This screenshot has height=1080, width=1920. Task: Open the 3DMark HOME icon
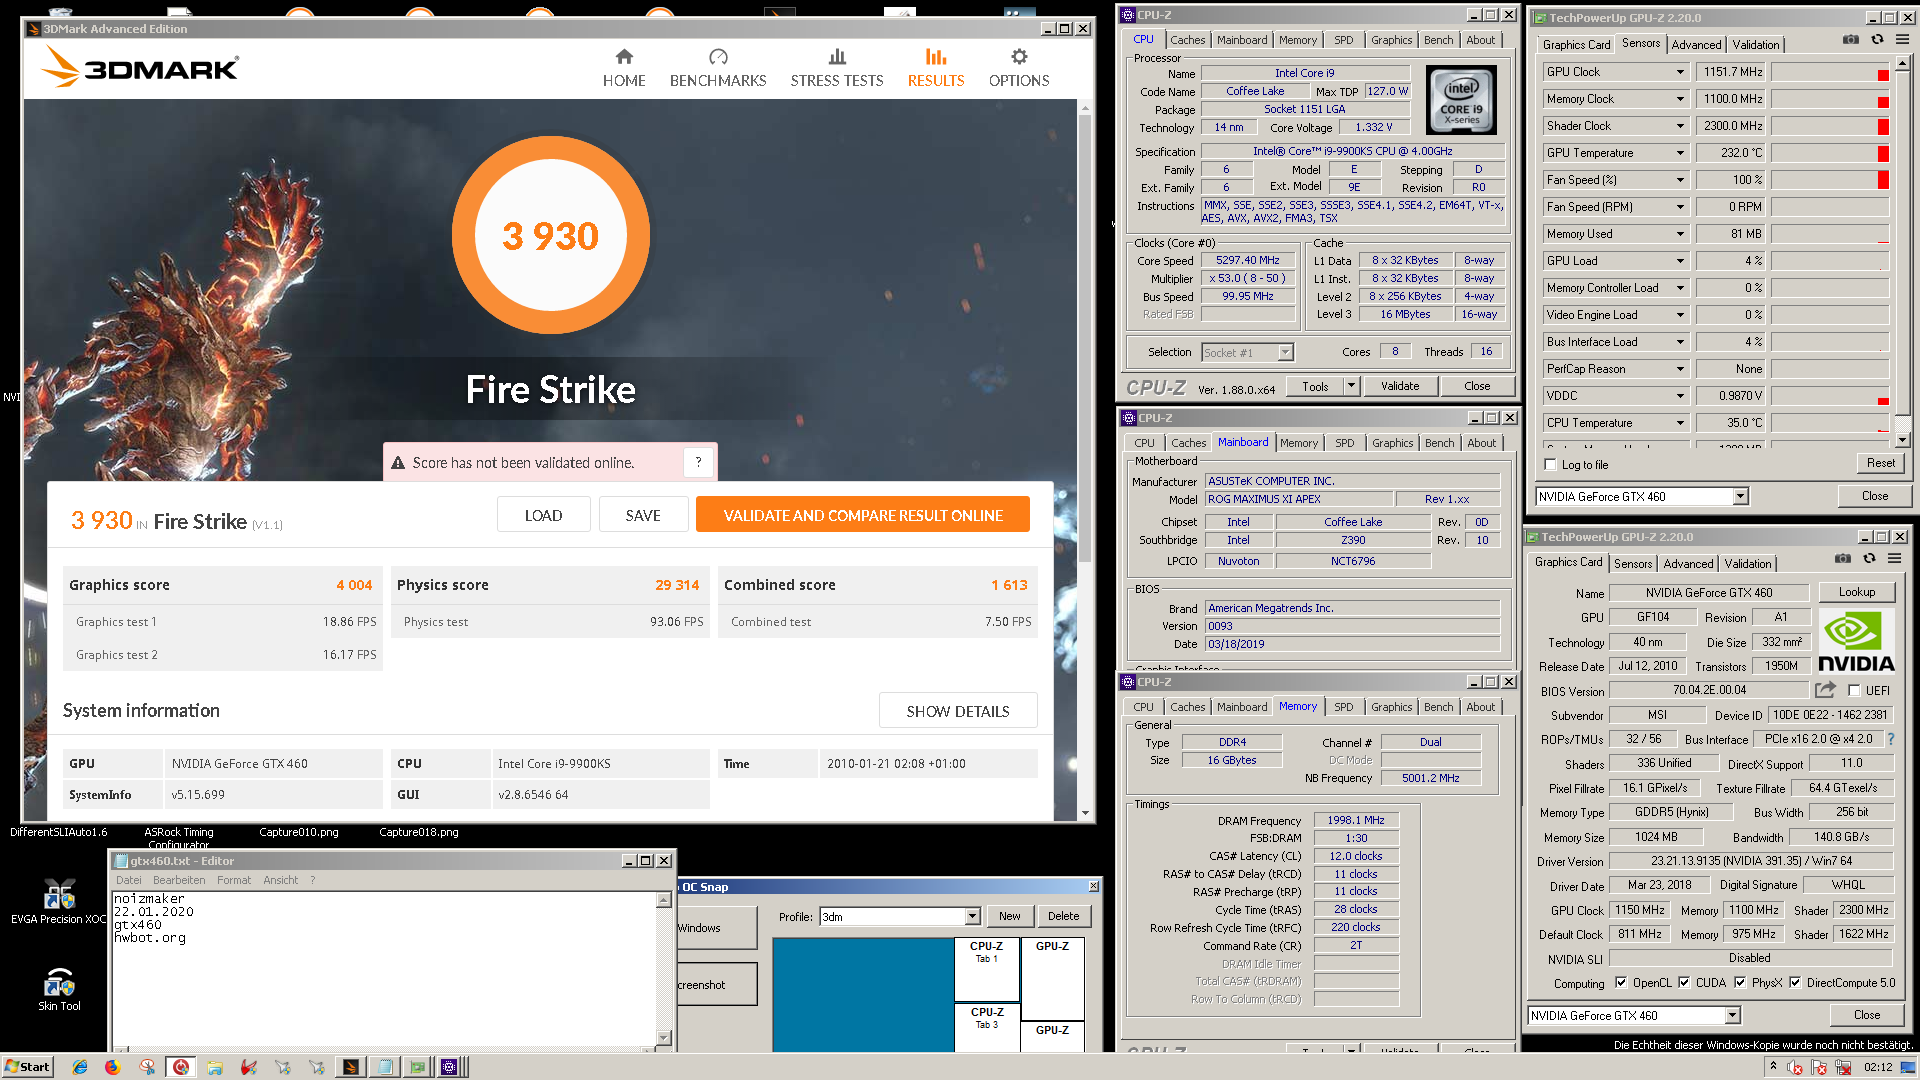point(624,57)
